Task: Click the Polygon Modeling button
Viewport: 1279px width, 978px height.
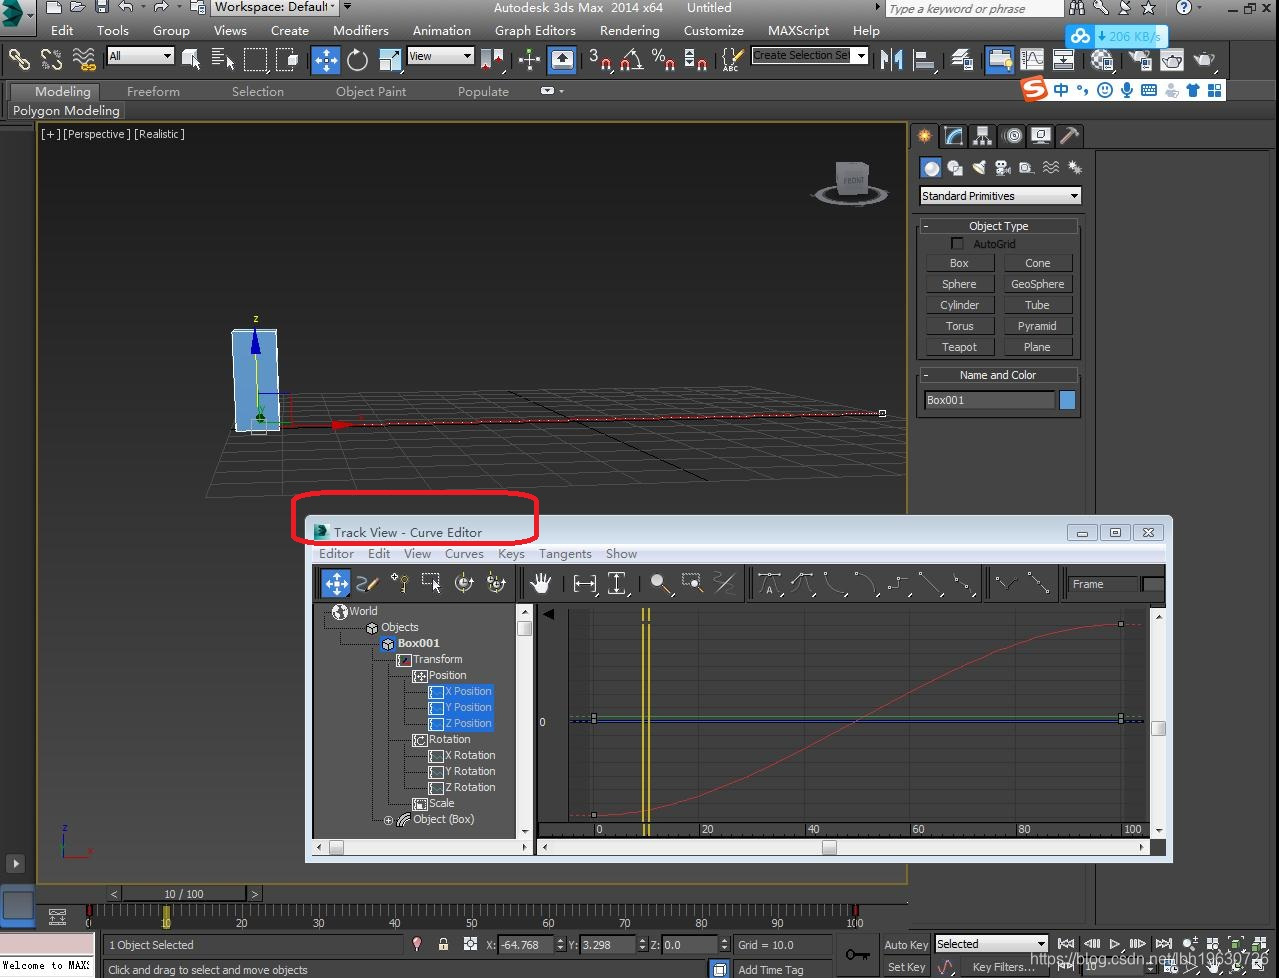Action: (x=66, y=111)
